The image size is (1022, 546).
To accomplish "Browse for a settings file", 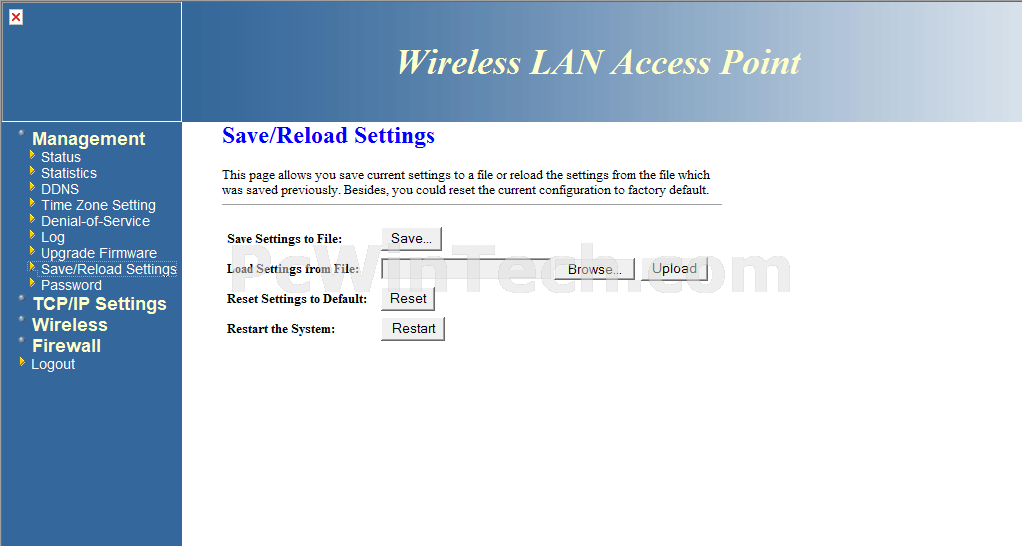I will 594,269.
